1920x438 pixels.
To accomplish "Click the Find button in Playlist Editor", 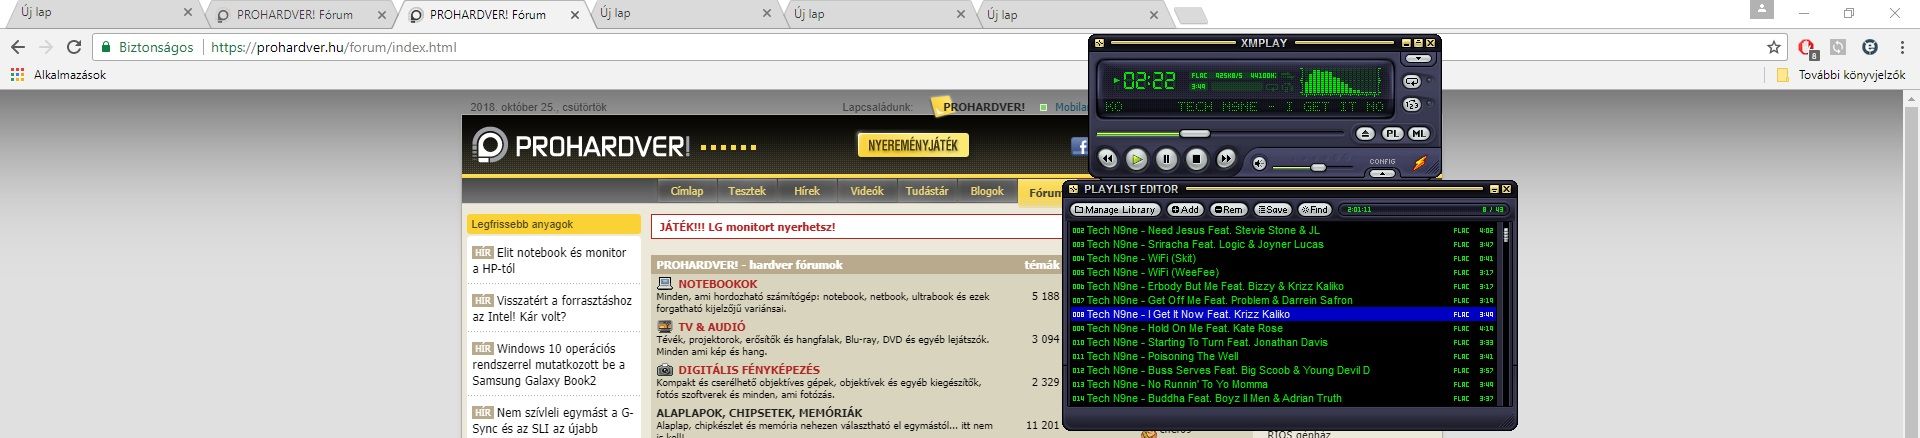I will pos(1315,210).
